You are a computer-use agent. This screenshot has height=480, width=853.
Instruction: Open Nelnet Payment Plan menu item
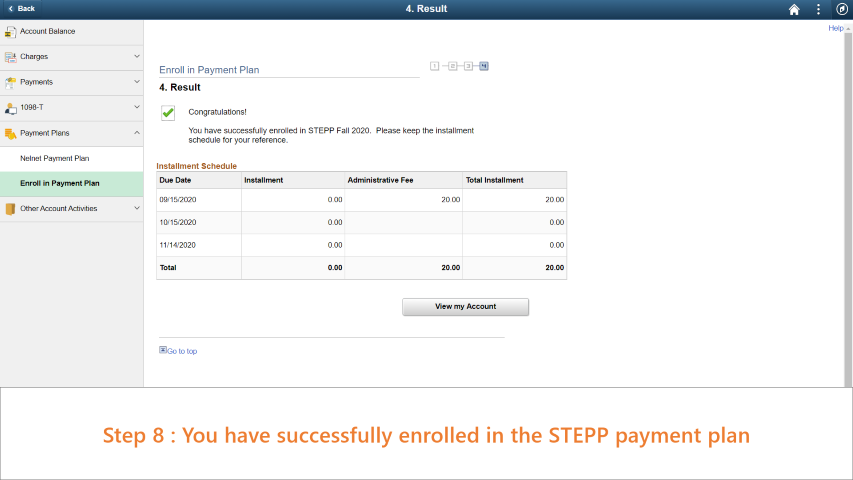[x=71, y=158]
